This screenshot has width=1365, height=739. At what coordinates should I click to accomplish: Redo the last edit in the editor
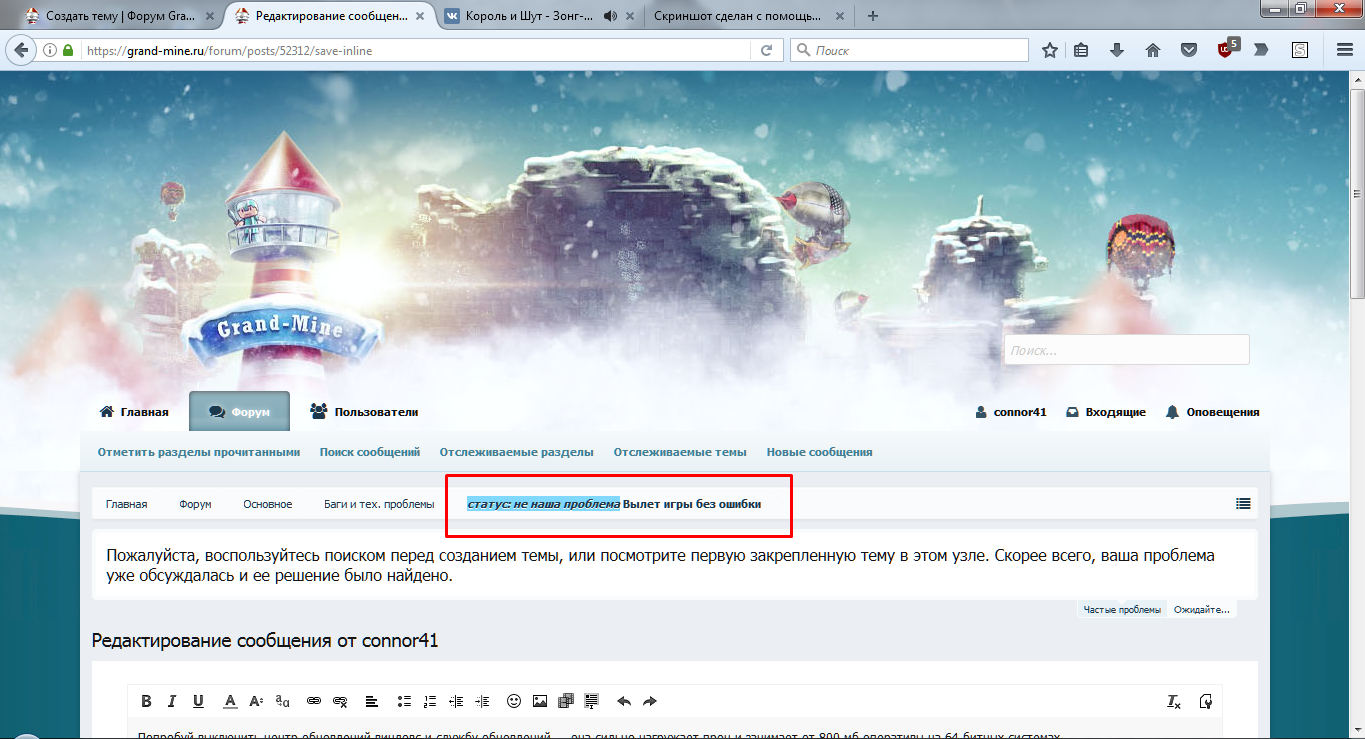pos(650,701)
